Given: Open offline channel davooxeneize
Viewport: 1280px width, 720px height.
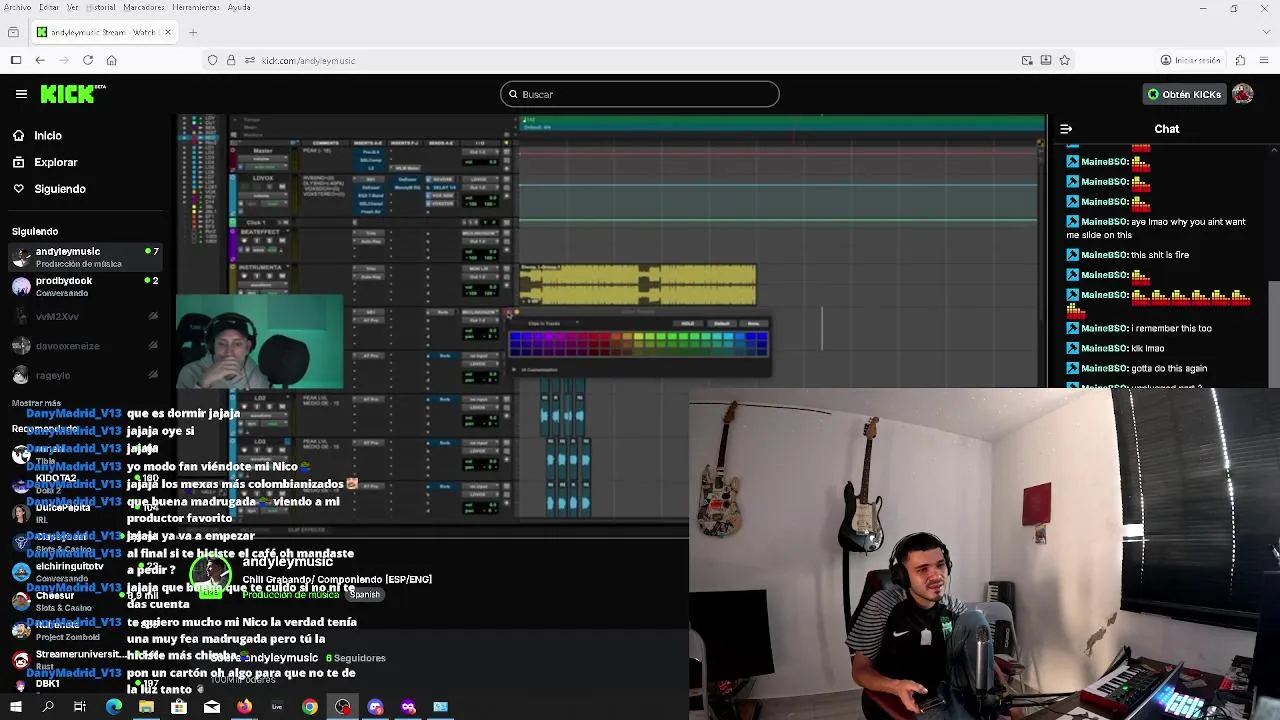Looking at the screenshot, I should pos(84,346).
